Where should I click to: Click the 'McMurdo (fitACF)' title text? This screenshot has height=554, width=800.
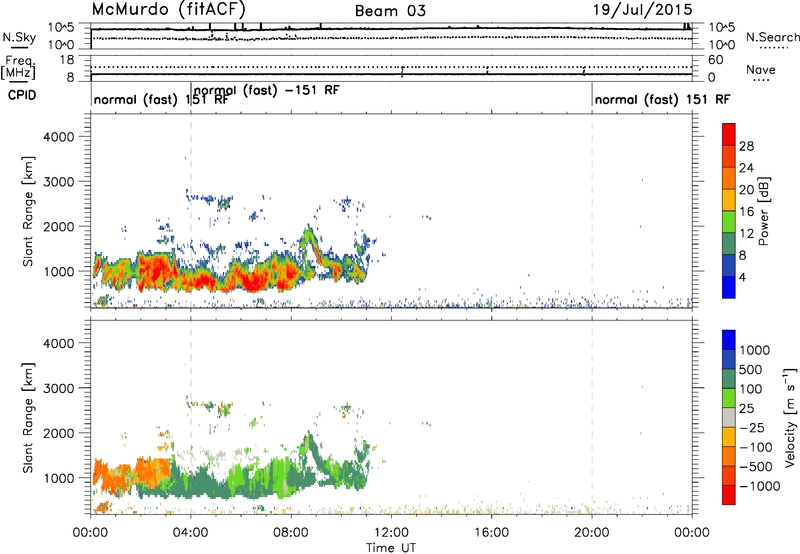(x=168, y=10)
